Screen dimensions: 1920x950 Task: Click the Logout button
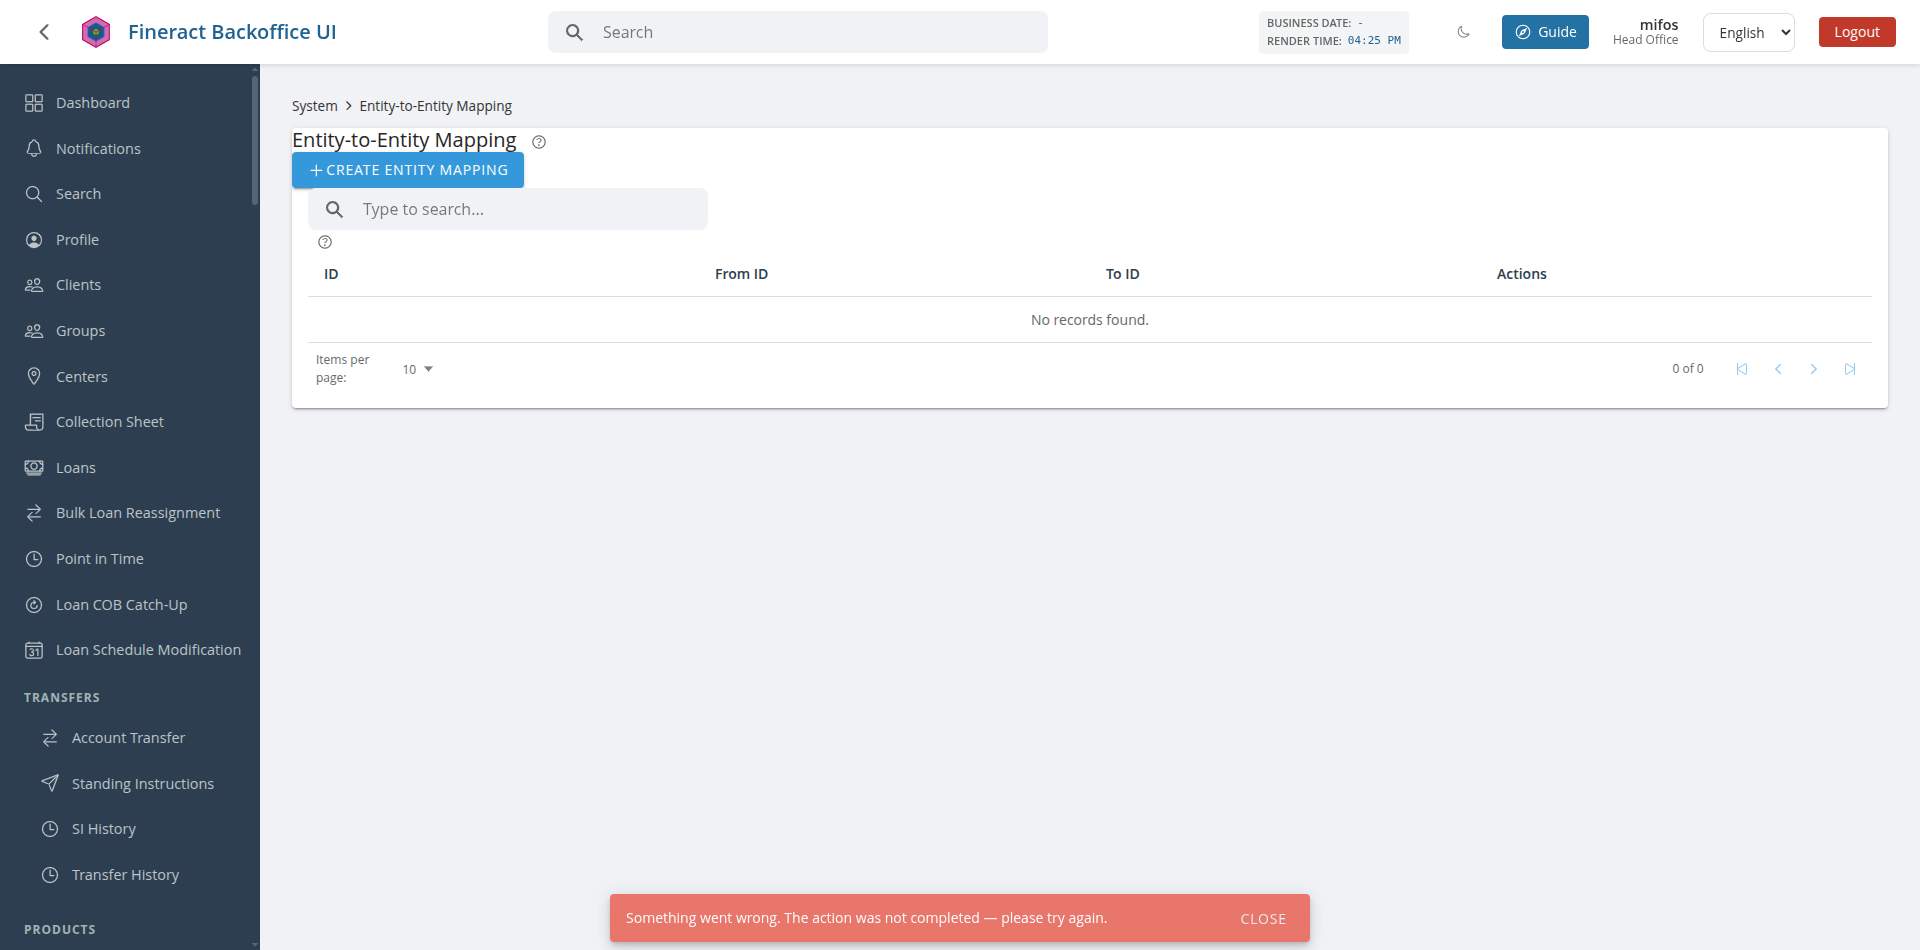(x=1857, y=32)
